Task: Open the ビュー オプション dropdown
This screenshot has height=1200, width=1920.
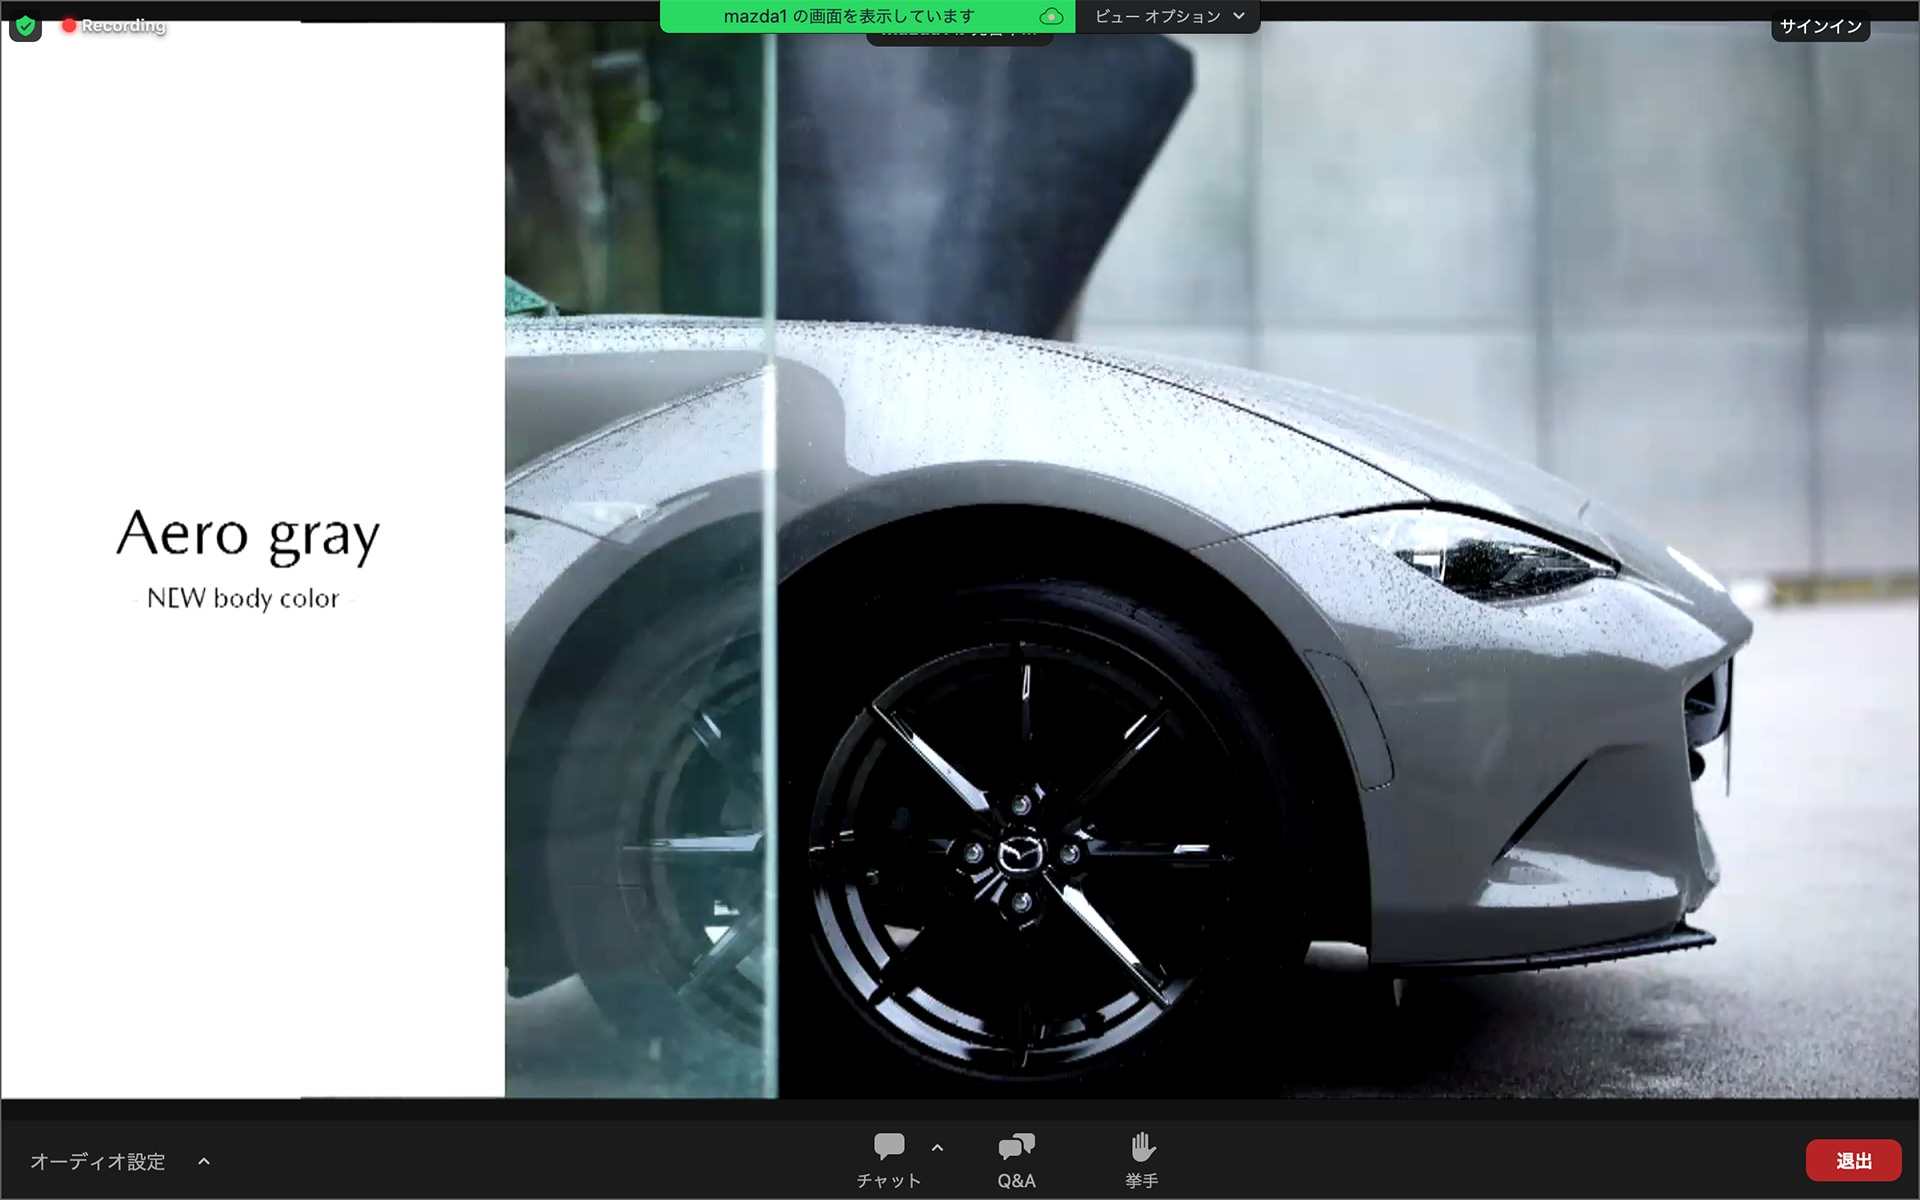Action: point(1167,16)
